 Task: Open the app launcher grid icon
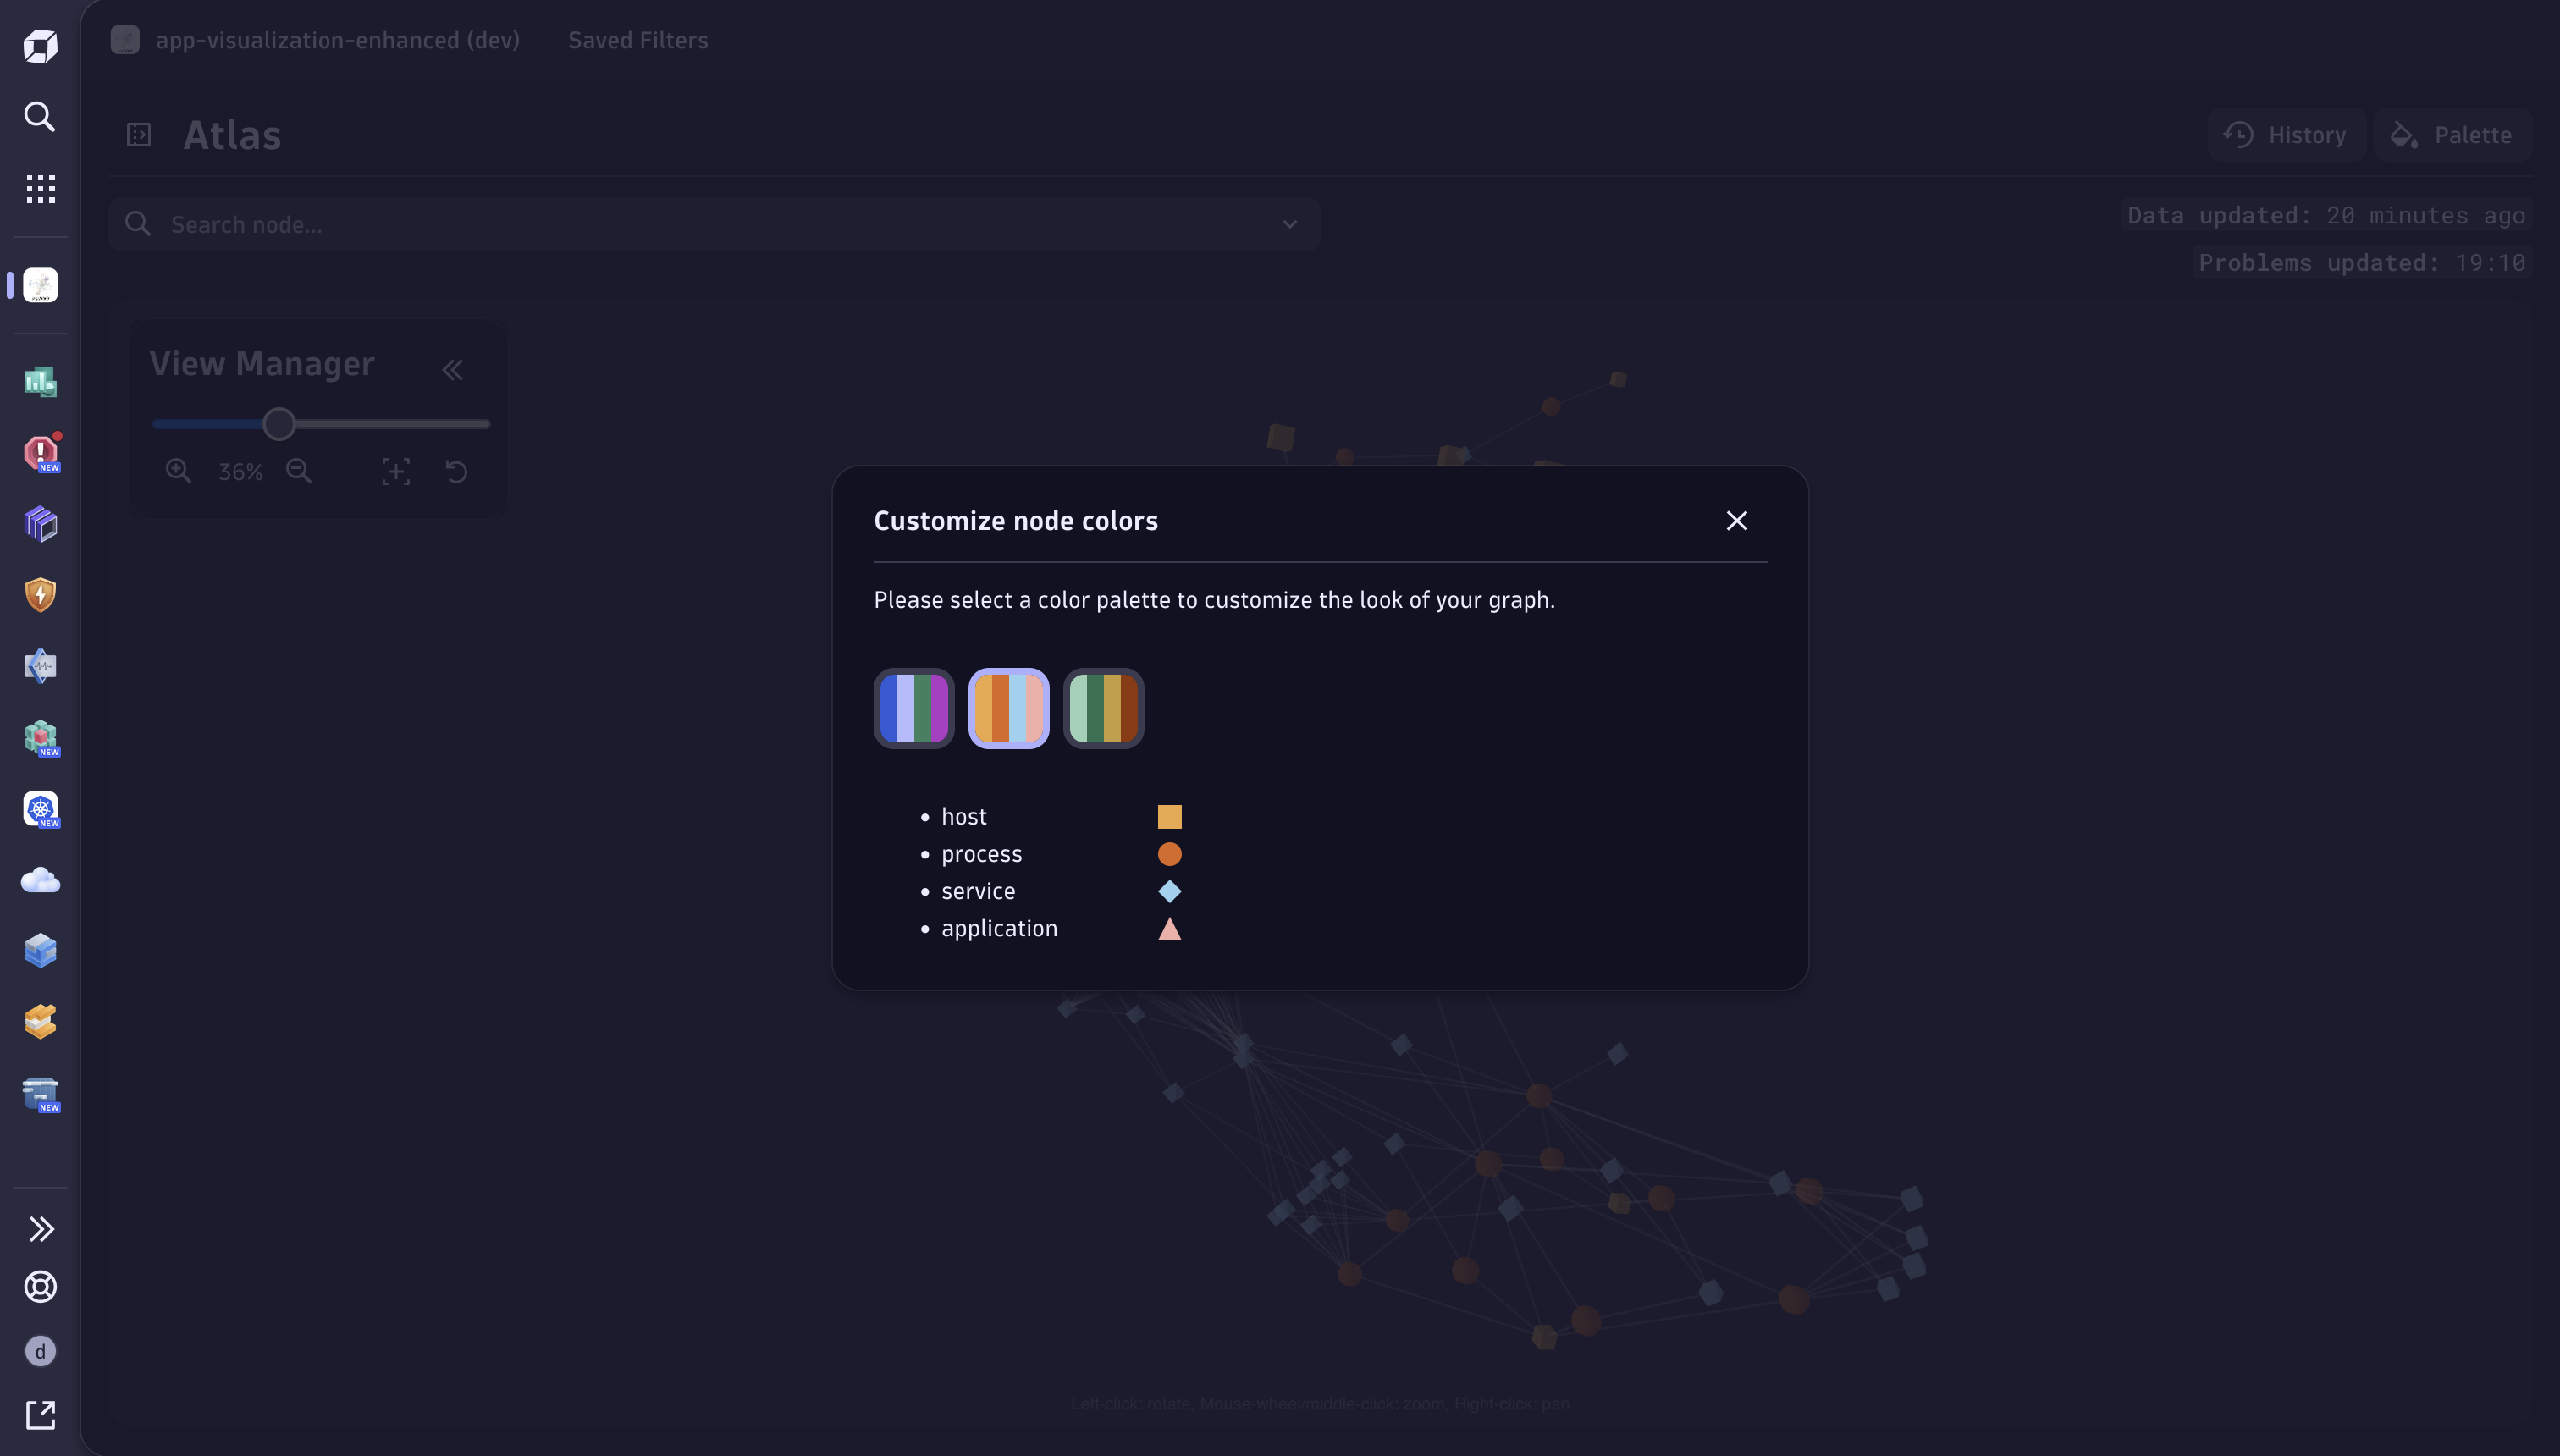point(40,189)
